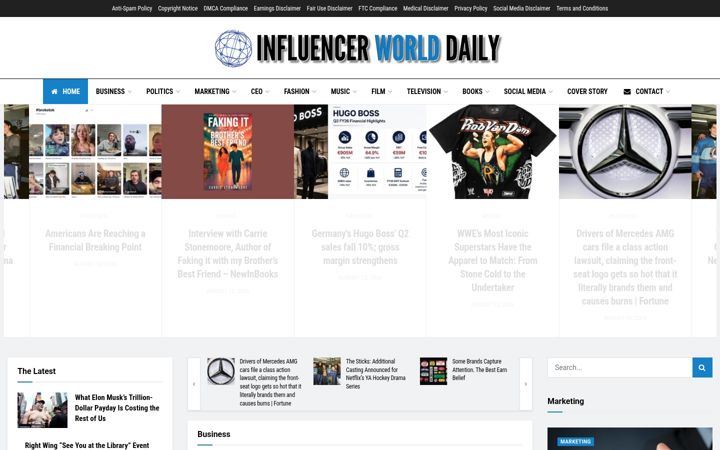The height and width of the screenshot is (450, 720).
Task: Expand the Contact menu chevron
Action: pyautogui.click(x=668, y=92)
